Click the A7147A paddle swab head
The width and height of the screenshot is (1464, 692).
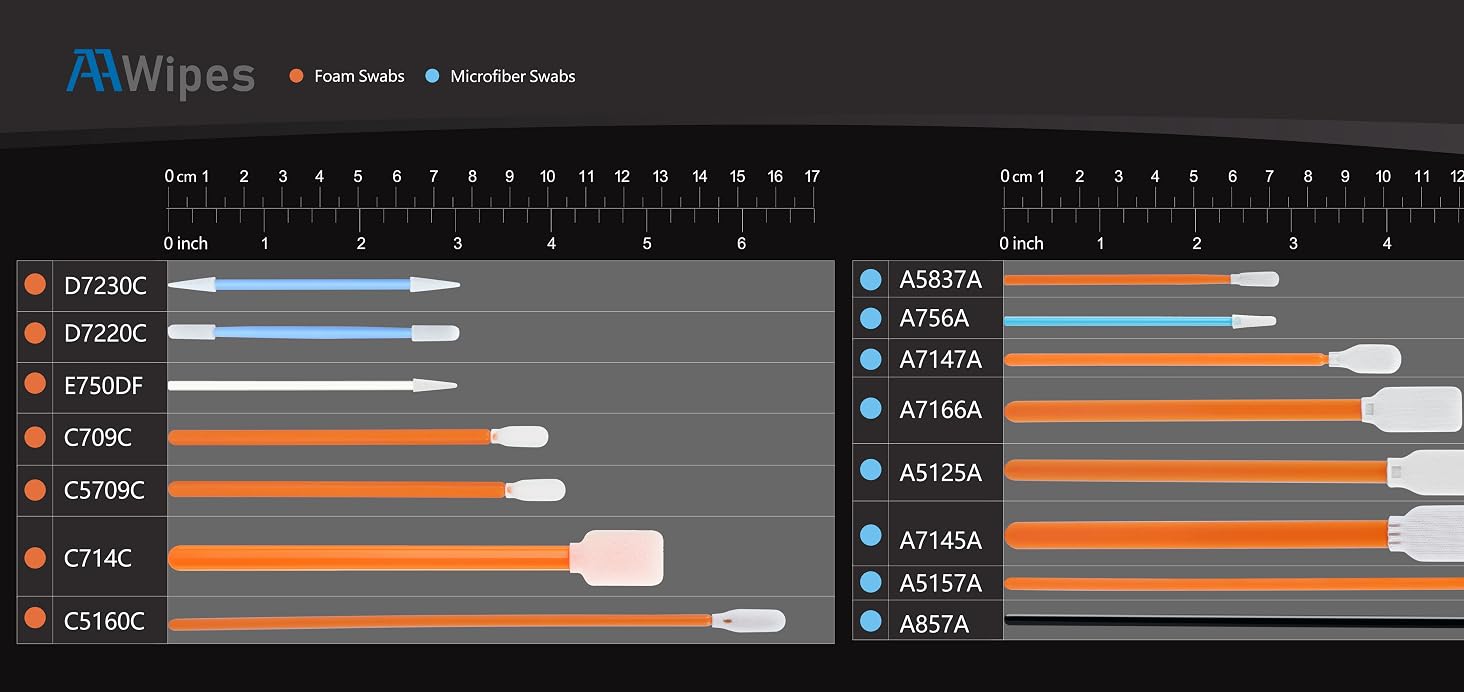click(x=1364, y=359)
